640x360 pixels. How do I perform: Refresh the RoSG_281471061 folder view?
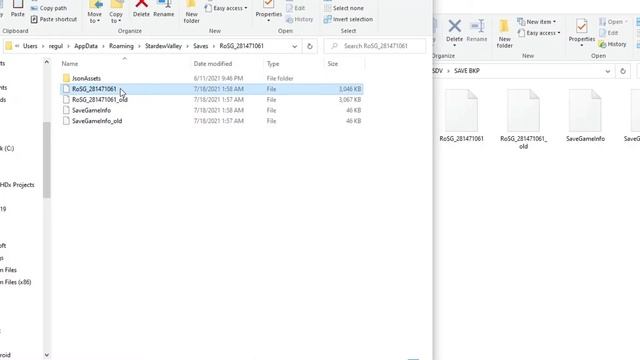click(309, 46)
